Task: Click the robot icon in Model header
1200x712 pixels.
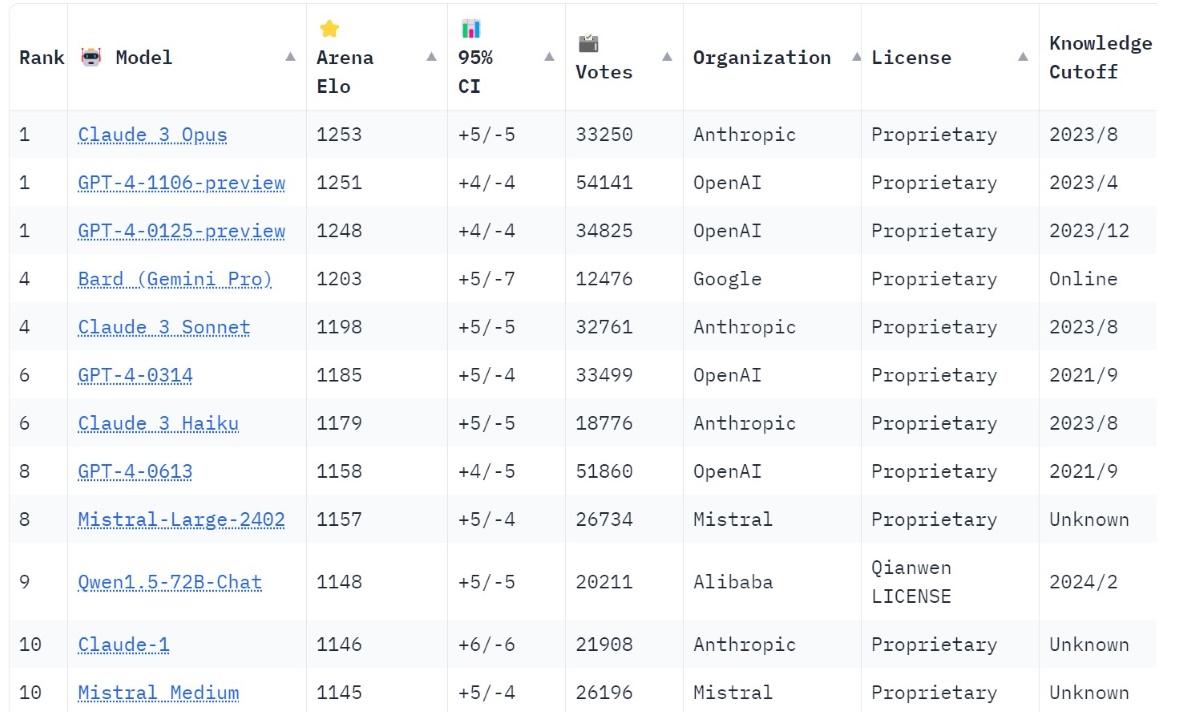Action: [91, 58]
